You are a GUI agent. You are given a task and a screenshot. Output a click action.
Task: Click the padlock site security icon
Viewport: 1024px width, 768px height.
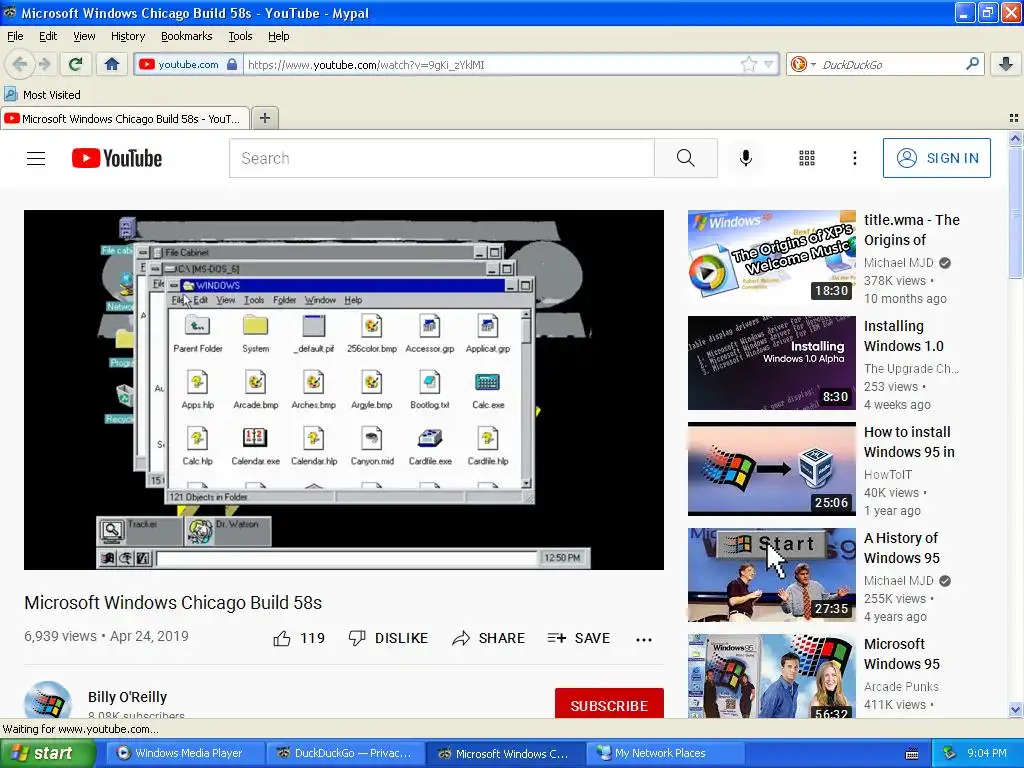pyautogui.click(x=232, y=64)
